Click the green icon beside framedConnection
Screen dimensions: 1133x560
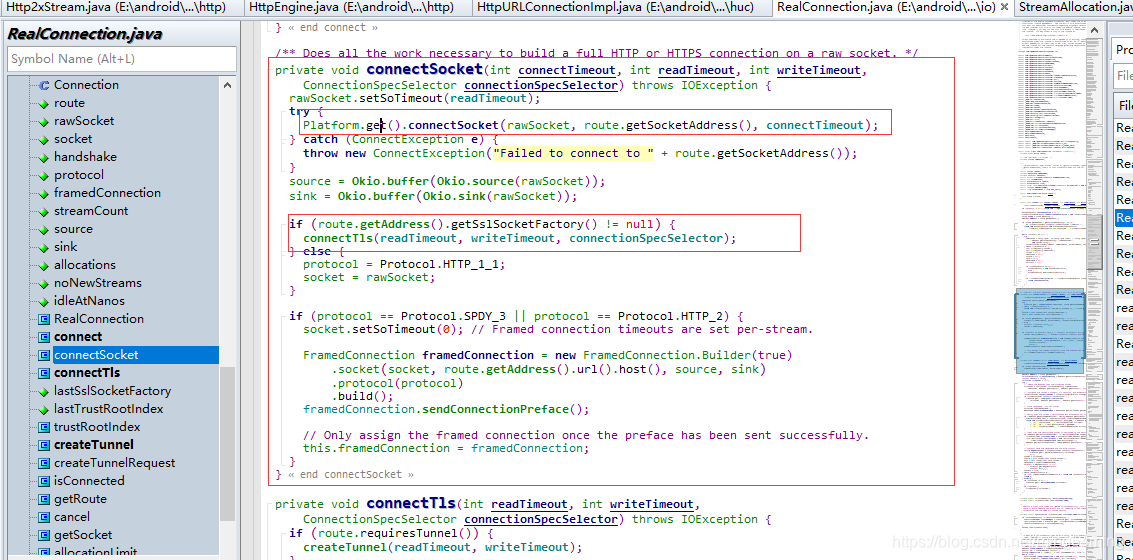click(x=43, y=193)
